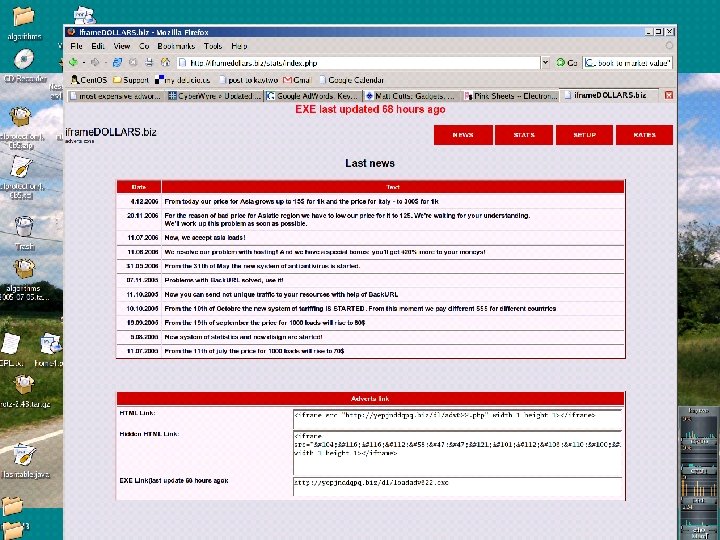Open the Tools menu
Screen dimensions: 720x540
(213, 46)
